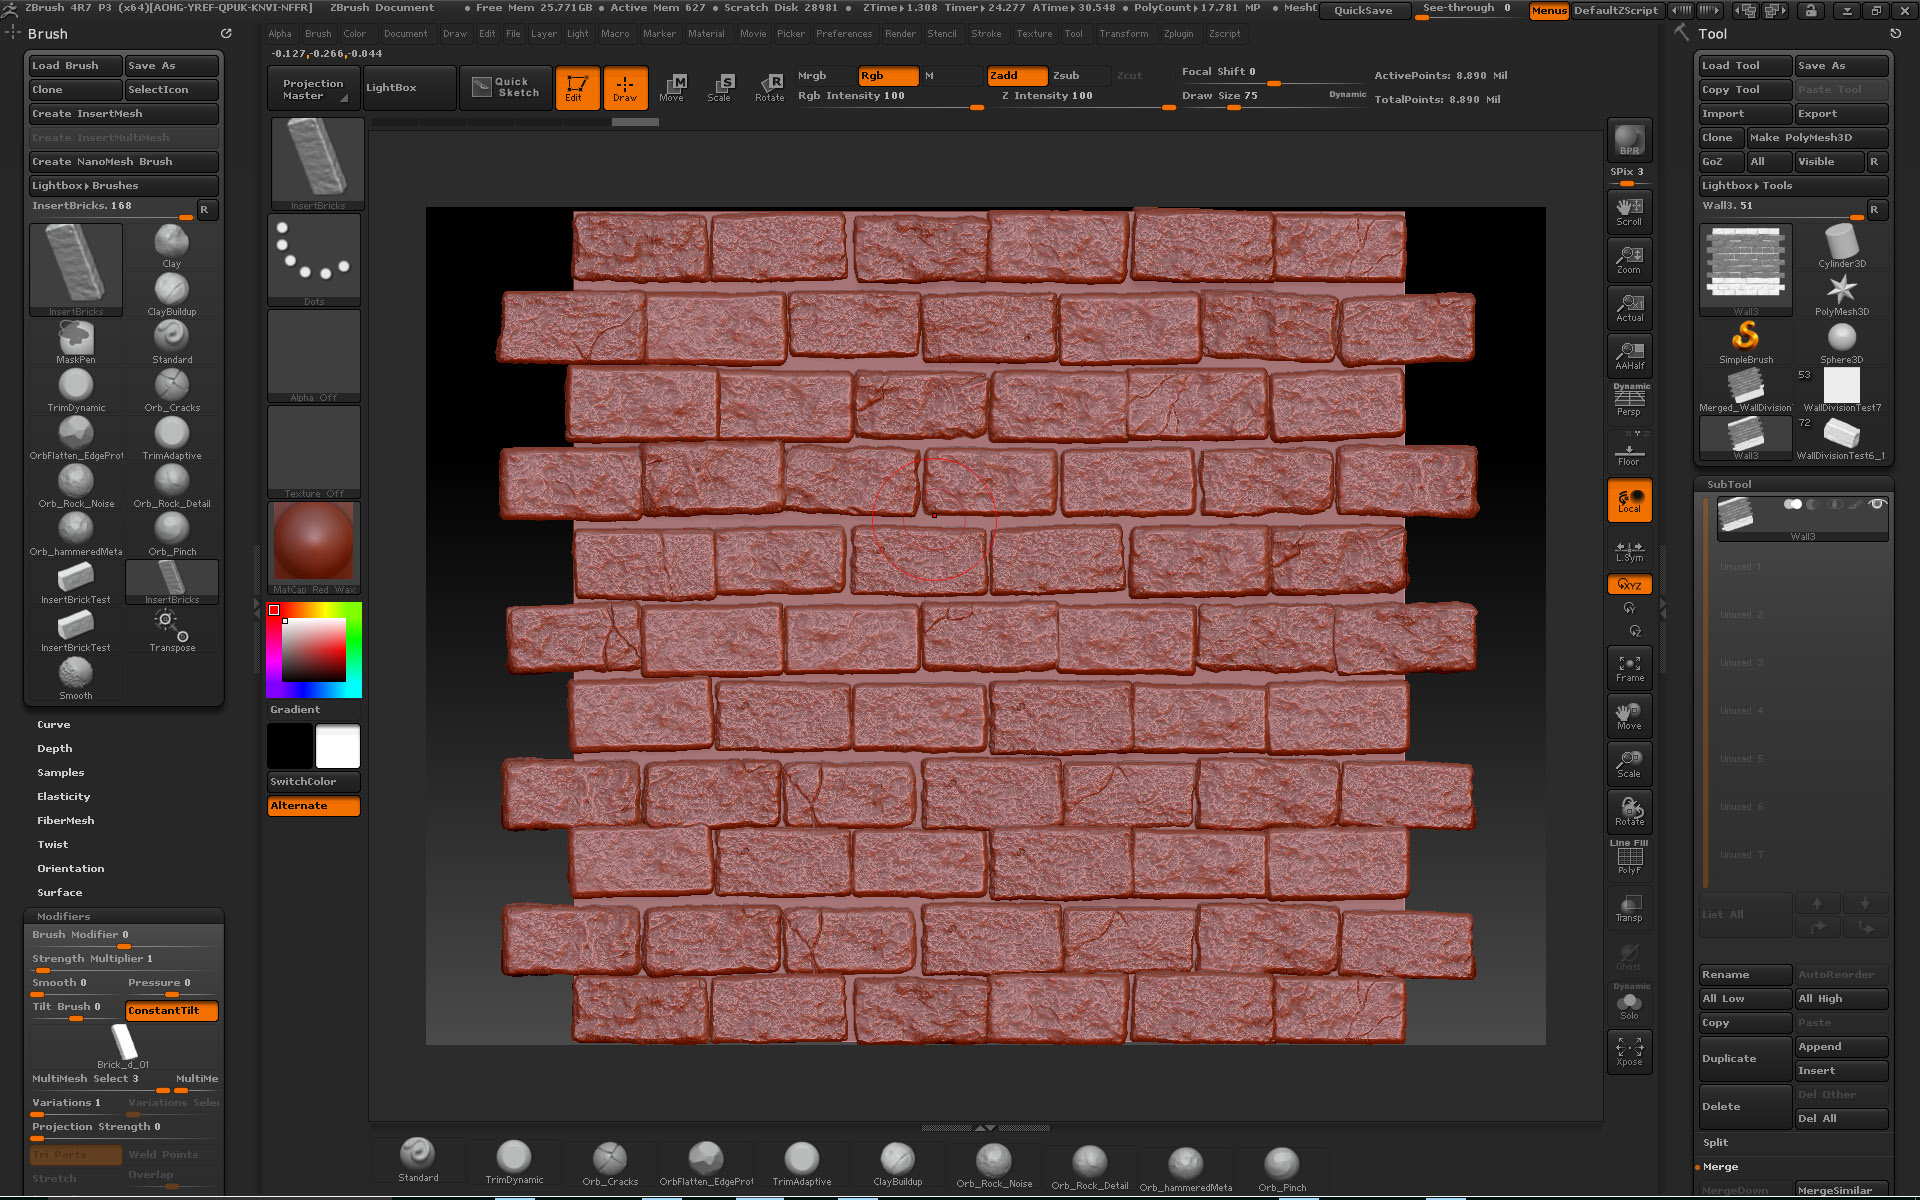
Task: Select the Smooth brush
Action: [x=76, y=678]
